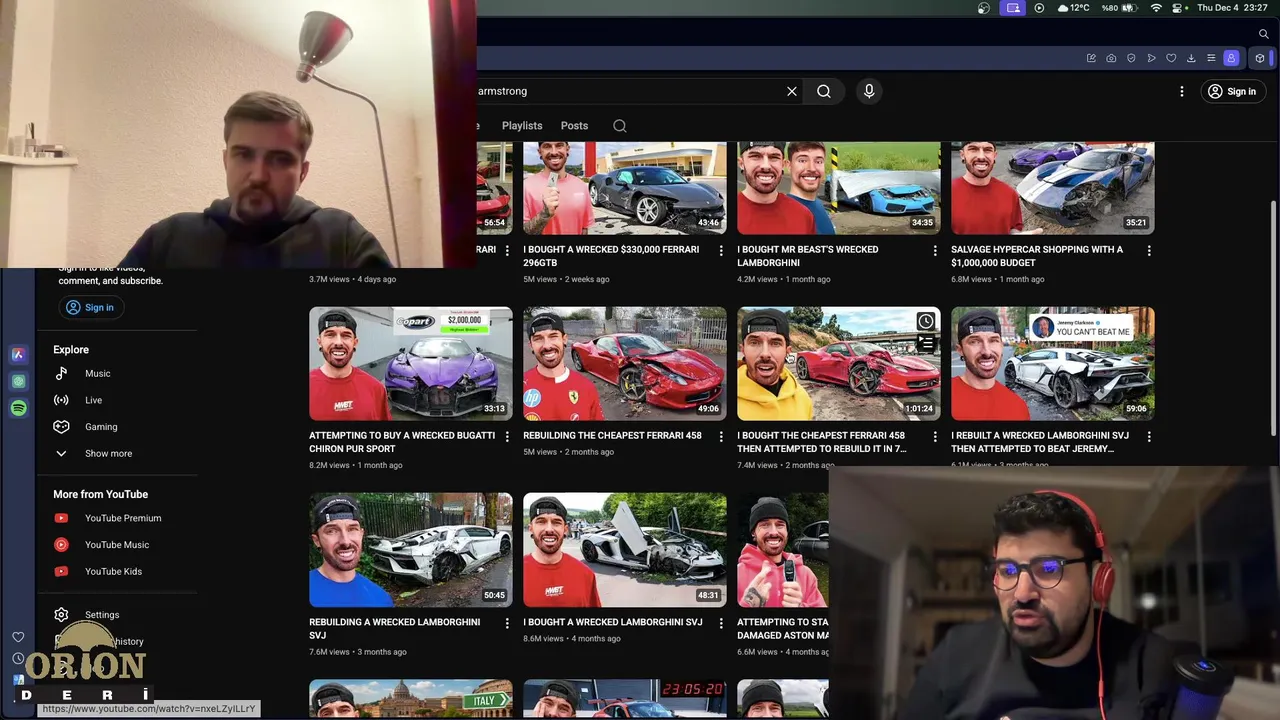
Task: Click the heart icon in browser sidebar
Action: [18, 637]
